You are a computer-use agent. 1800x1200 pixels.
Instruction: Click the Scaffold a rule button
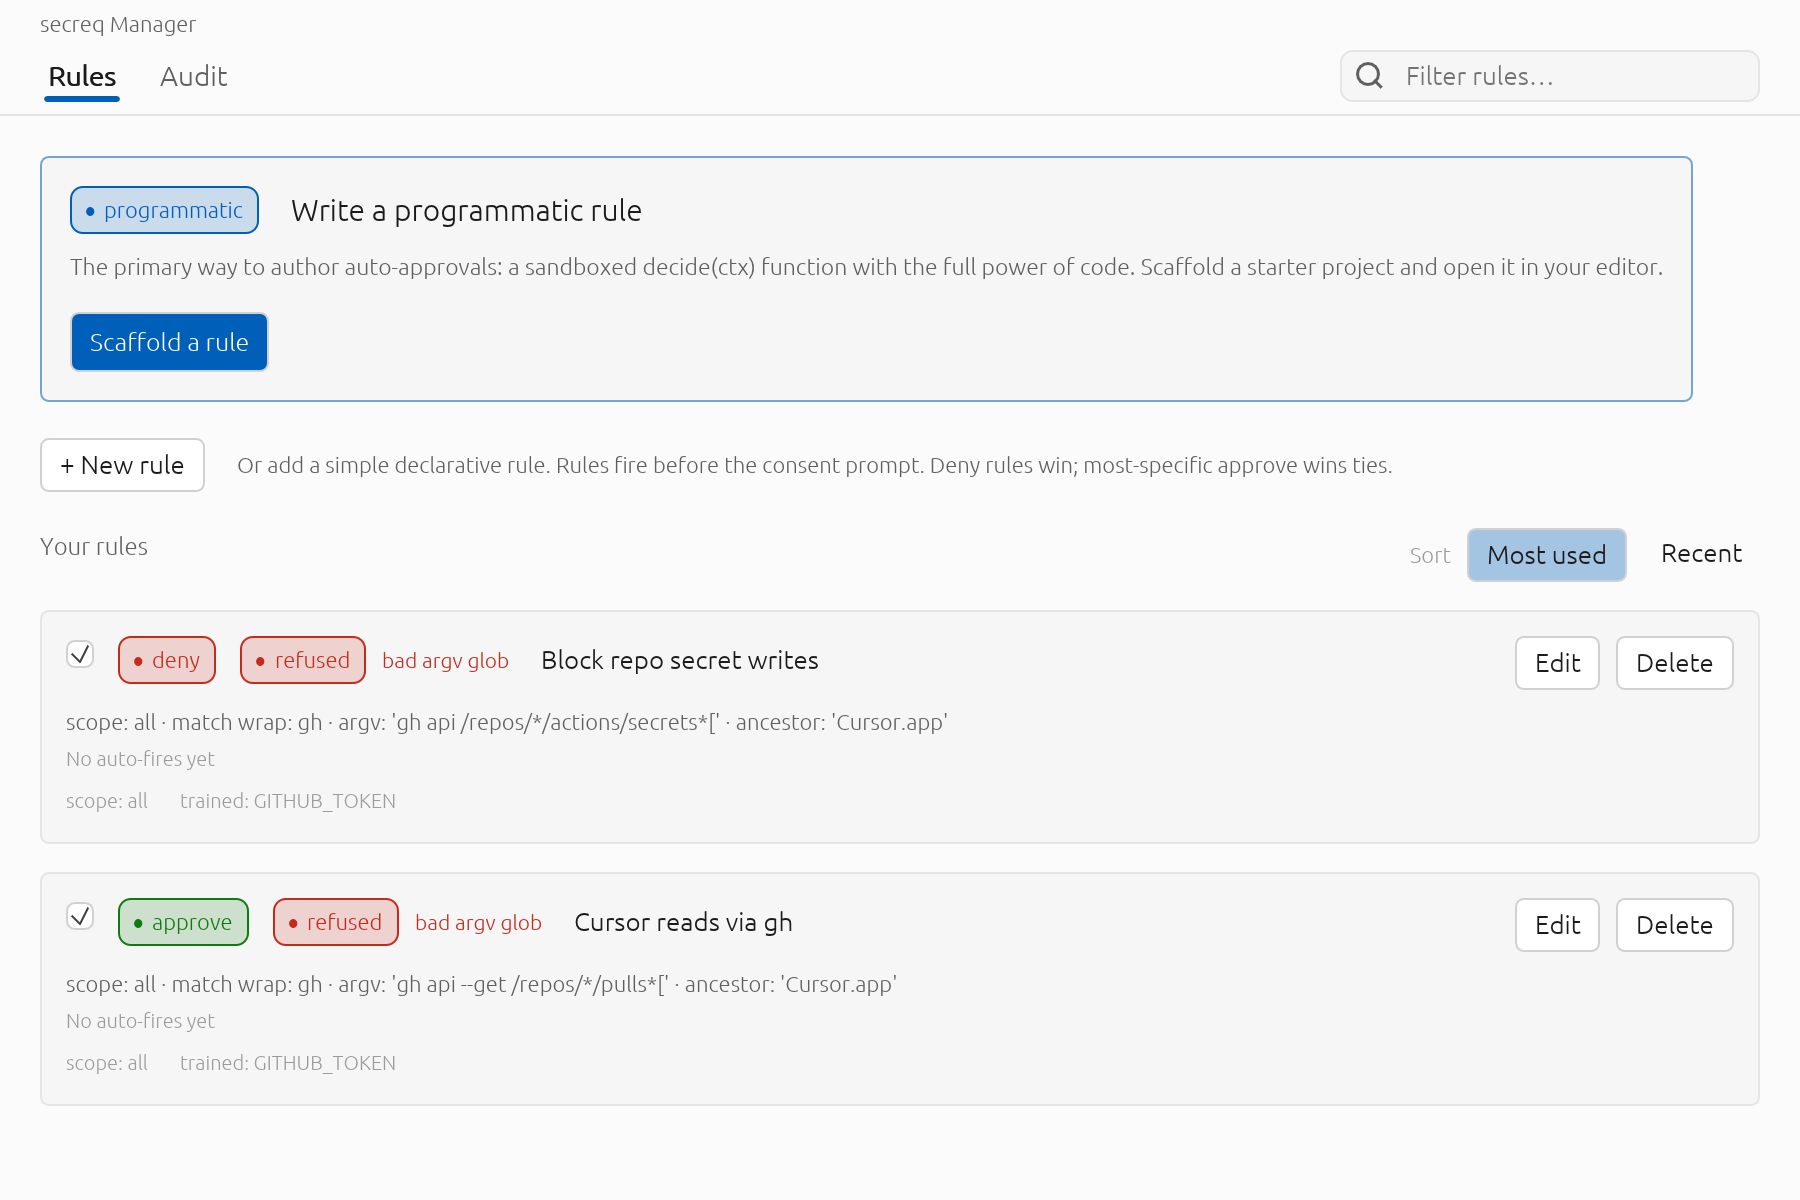(169, 342)
